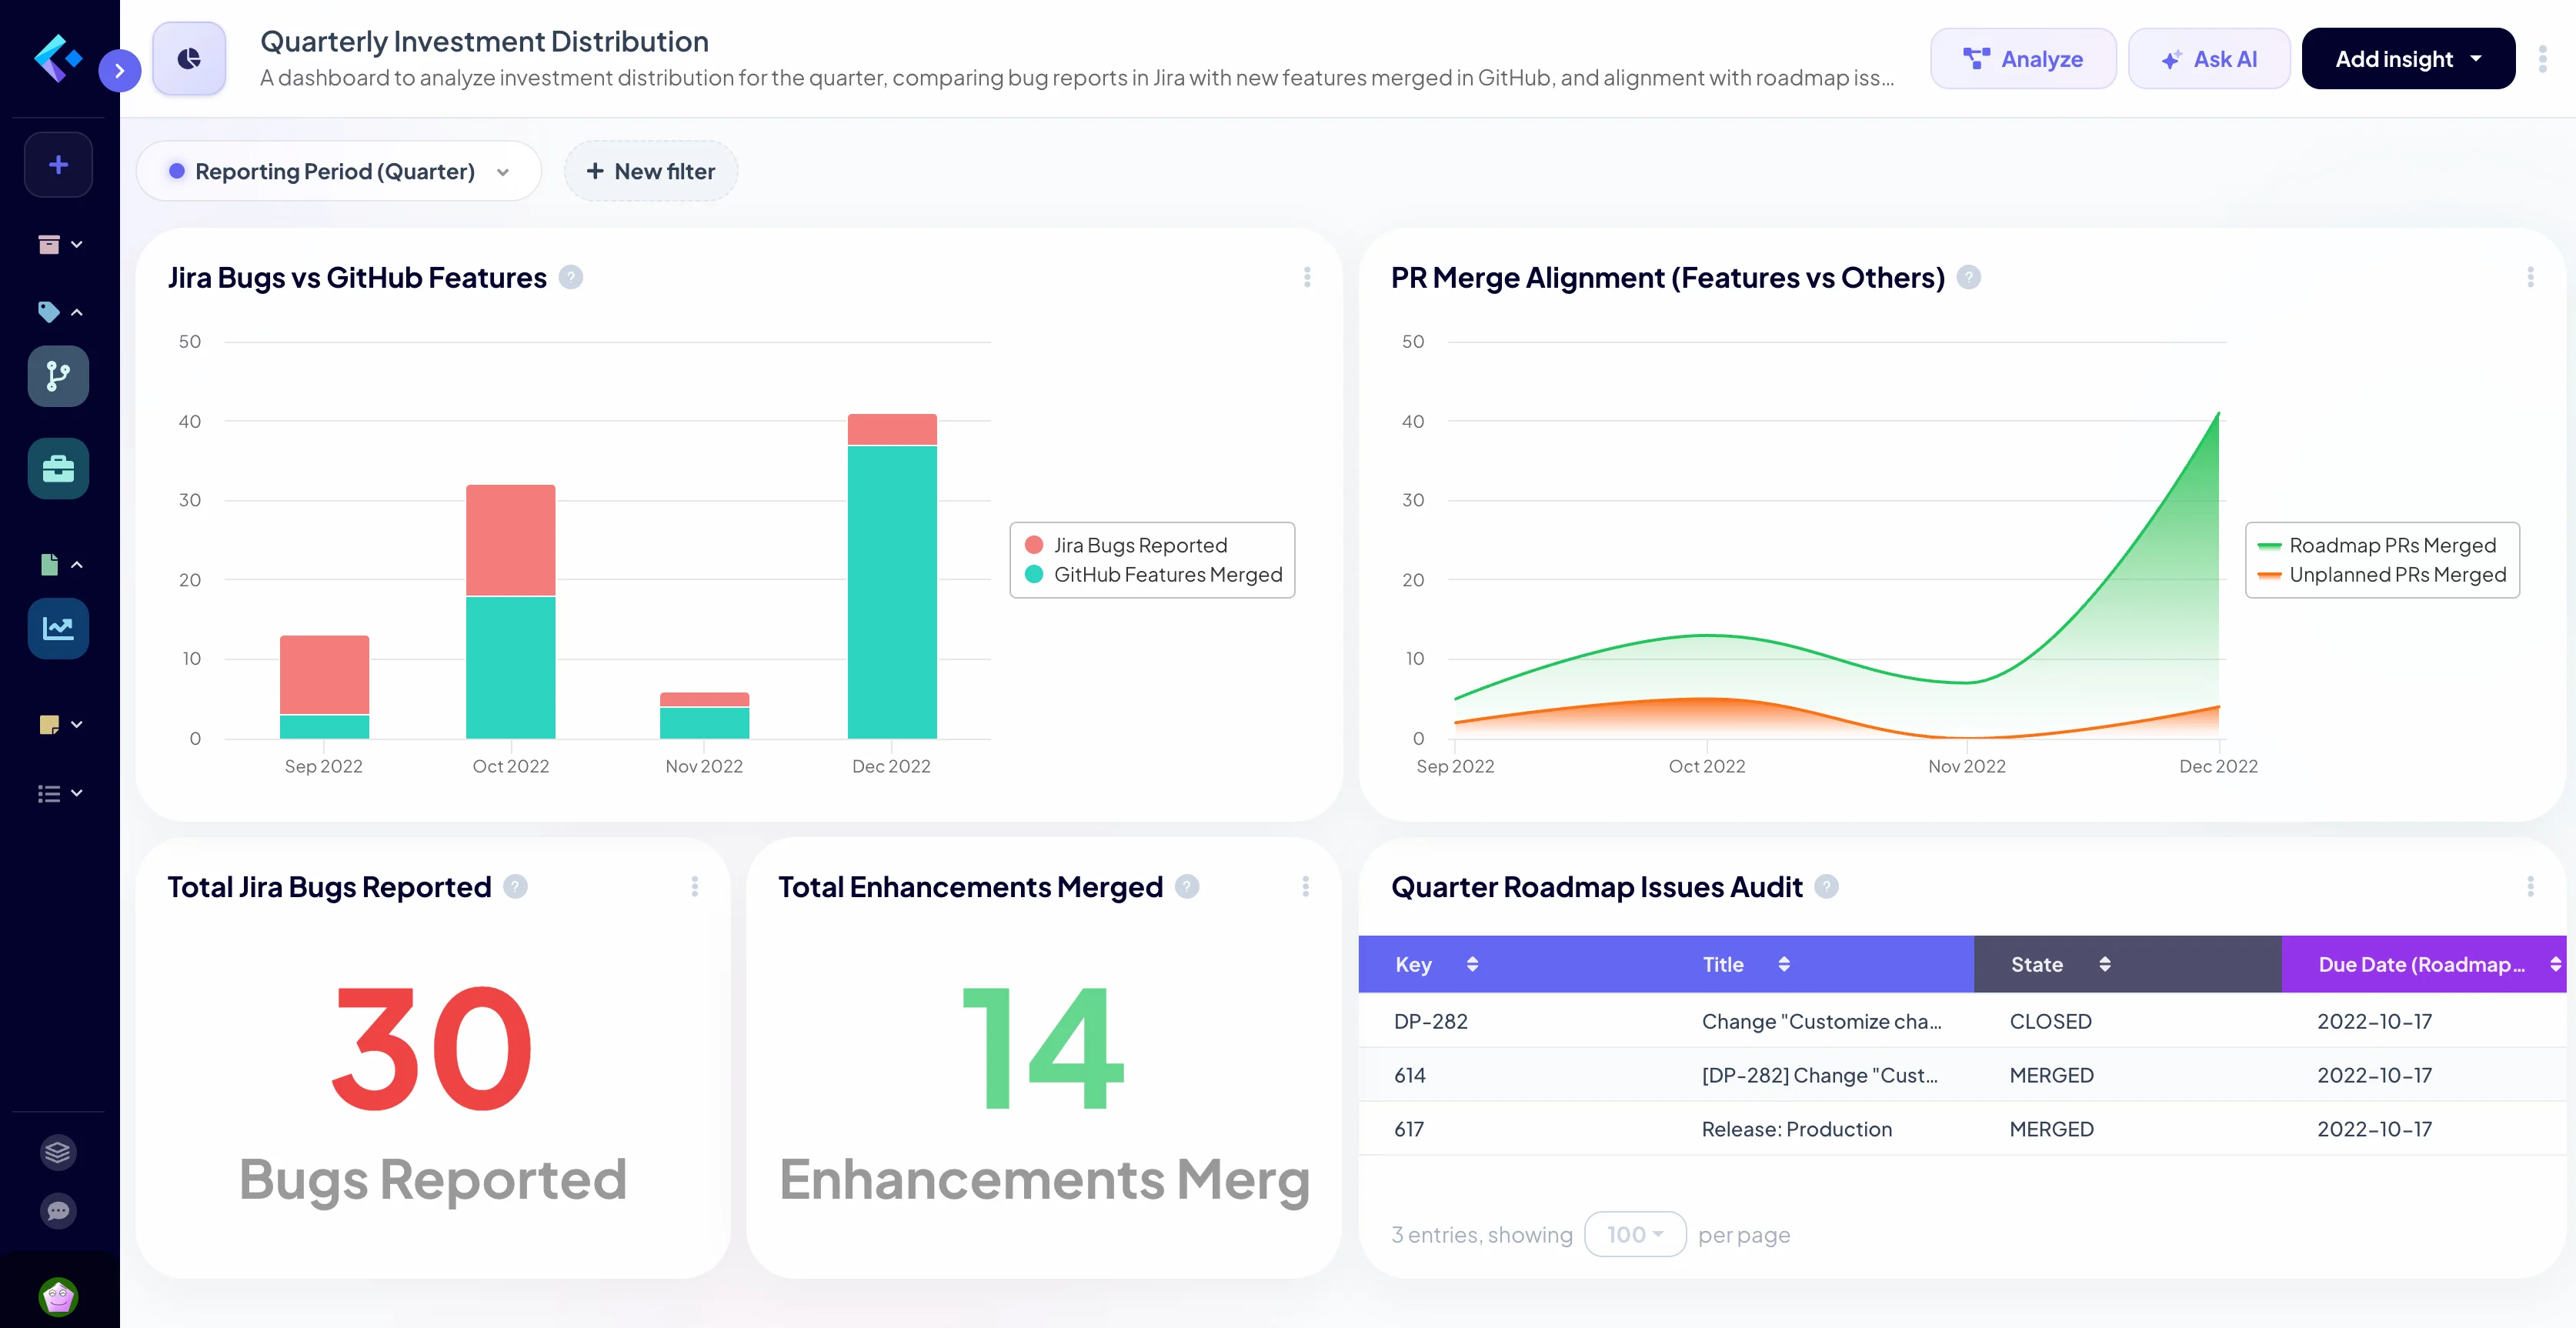Show help for Jira Bugs vs GitHub Features
This screenshot has width=2576, height=1328.
coord(570,277)
